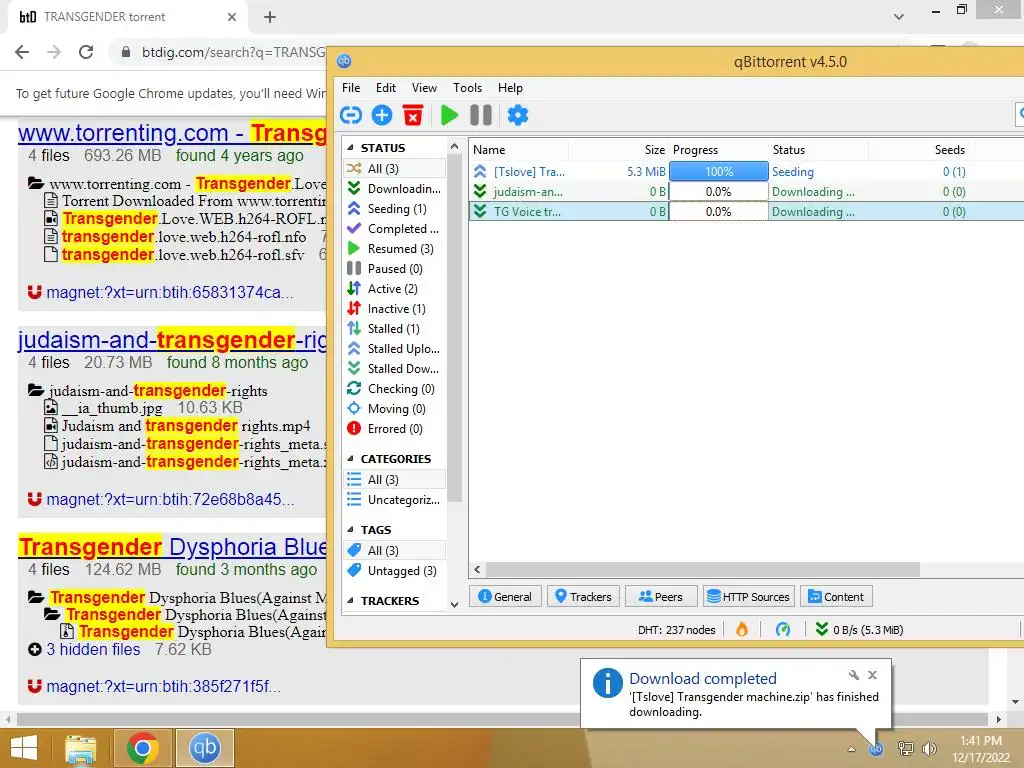The height and width of the screenshot is (768, 1024).
Task: Switch to the Content tab
Action: click(x=836, y=596)
